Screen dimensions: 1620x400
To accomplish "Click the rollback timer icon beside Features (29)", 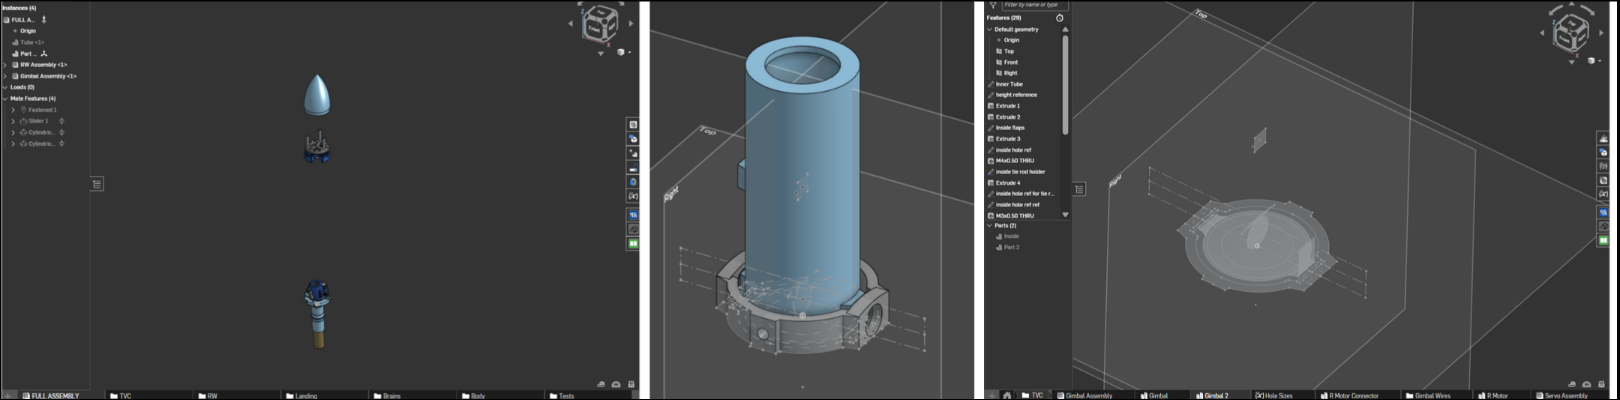I will pos(1060,18).
